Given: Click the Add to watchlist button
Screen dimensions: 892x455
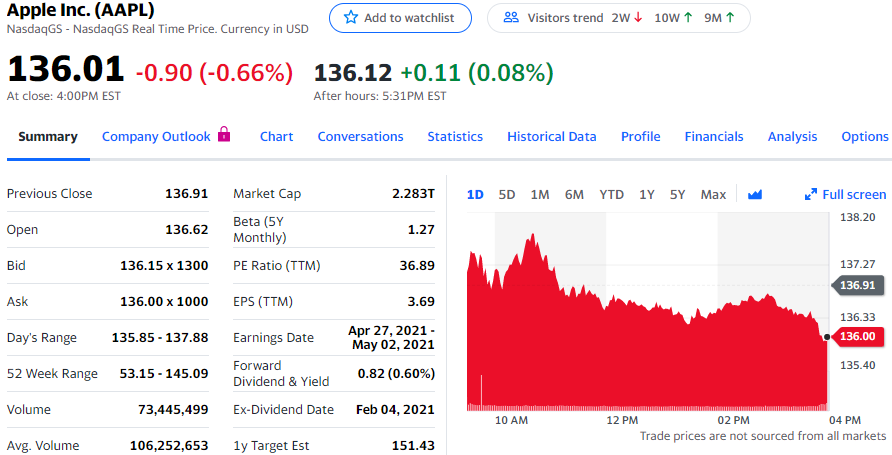Looking at the screenshot, I should pos(400,18).
